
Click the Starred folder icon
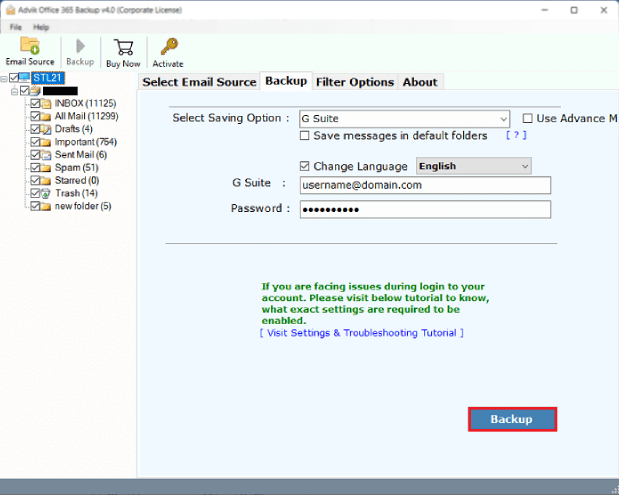[47, 181]
